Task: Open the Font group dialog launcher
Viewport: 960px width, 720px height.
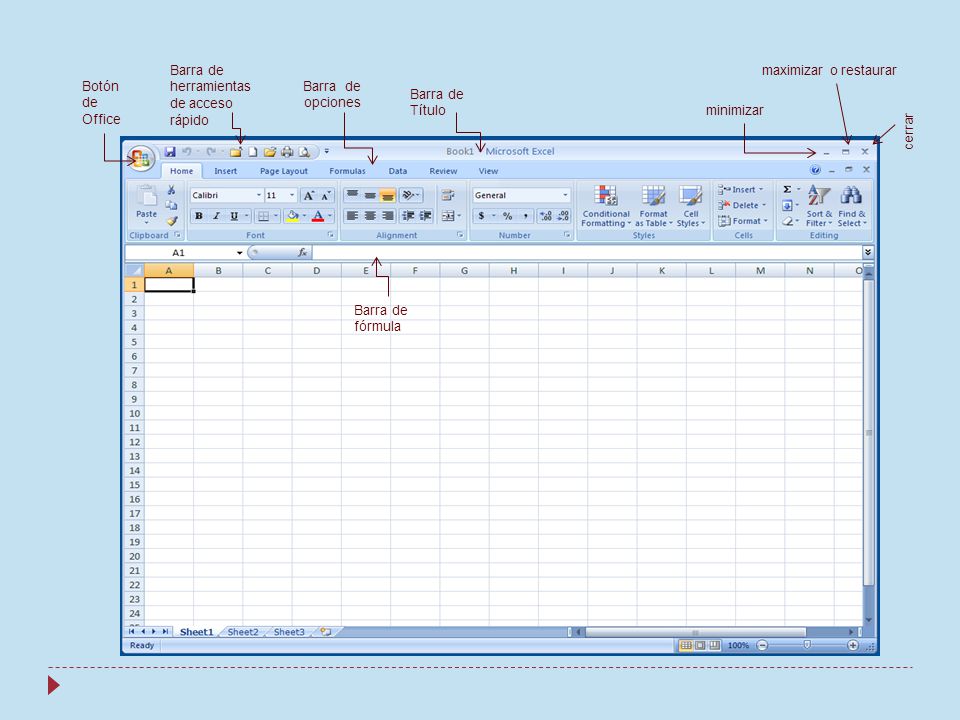Action: [x=331, y=235]
